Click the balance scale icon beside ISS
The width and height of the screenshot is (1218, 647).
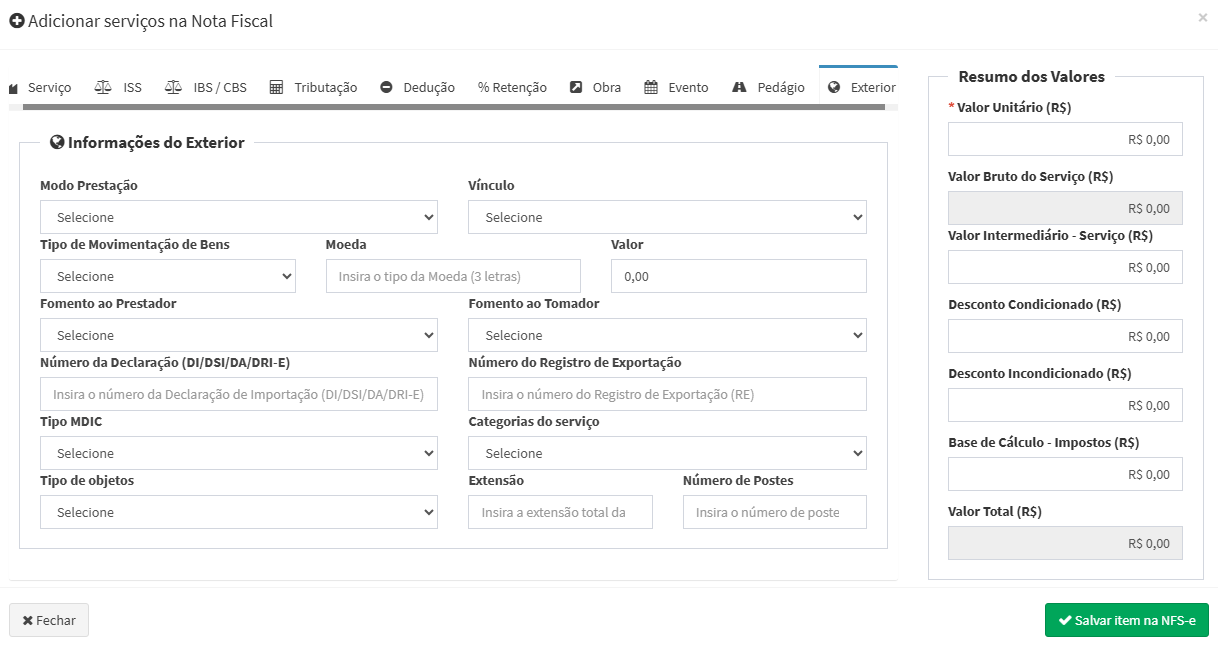pyautogui.click(x=103, y=87)
